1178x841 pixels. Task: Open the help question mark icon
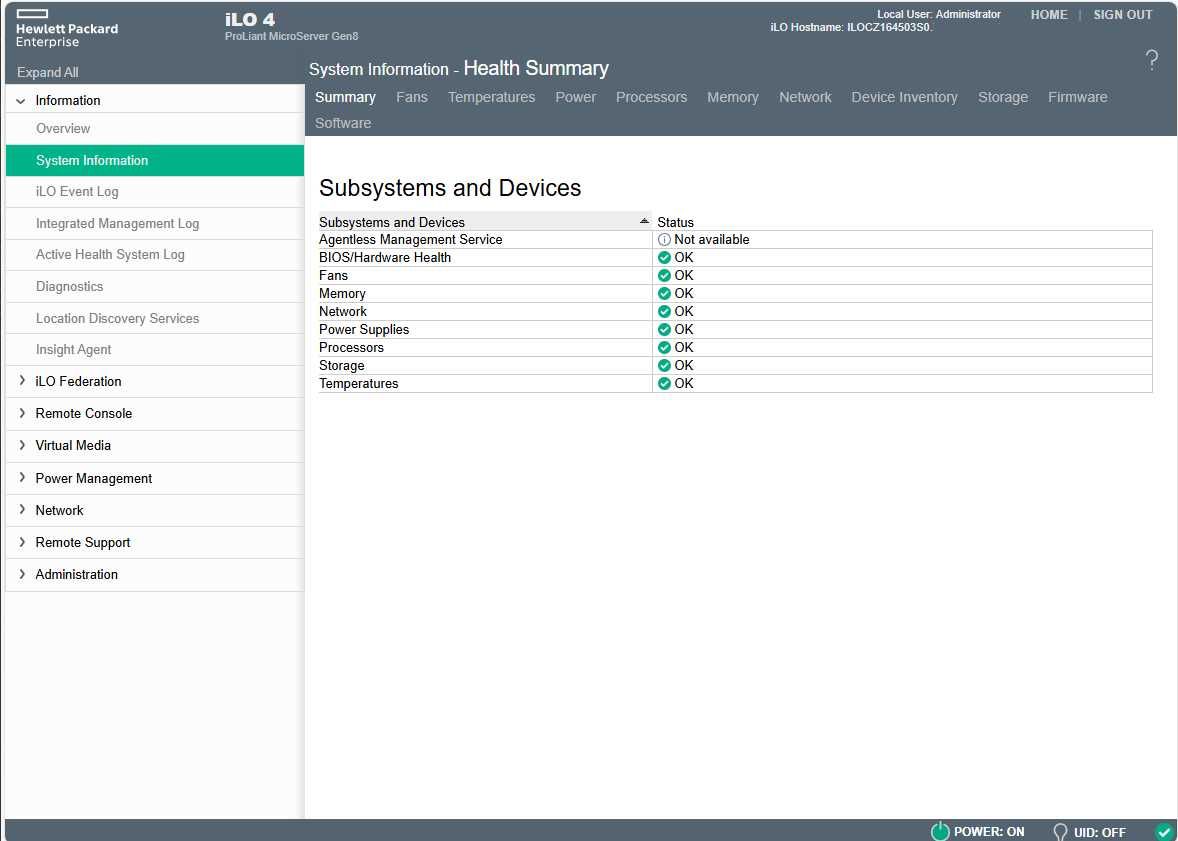1151,59
